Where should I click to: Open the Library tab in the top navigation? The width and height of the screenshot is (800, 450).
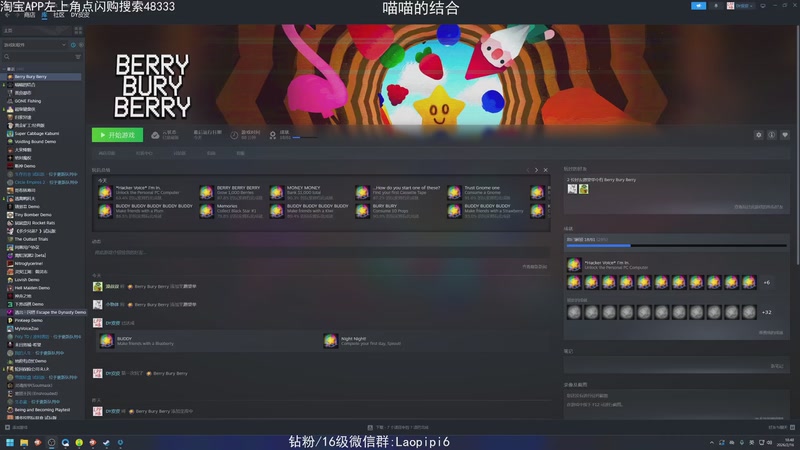[x=44, y=15]
